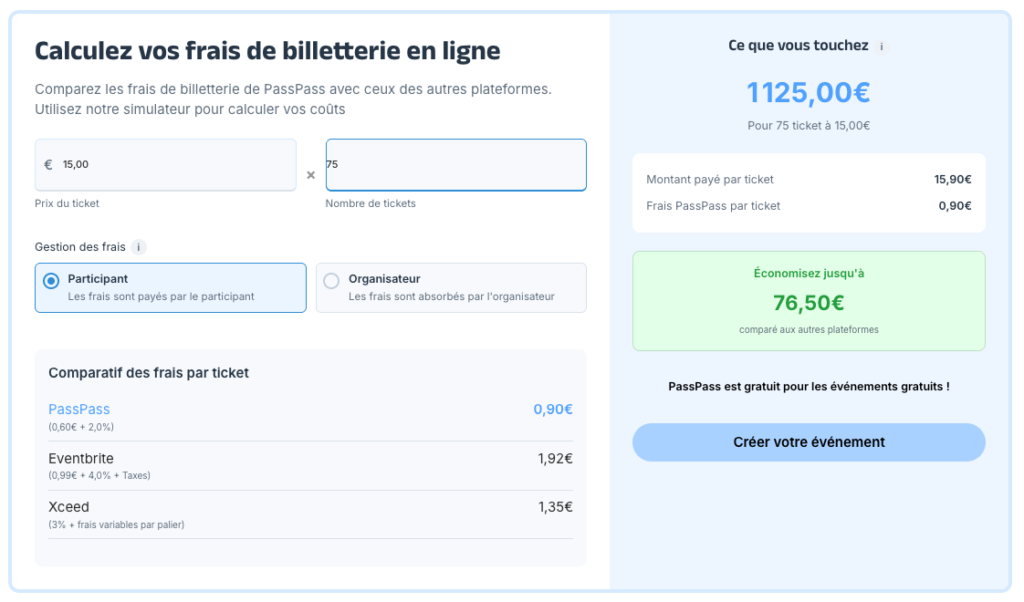Click the Calculez vos frais de billetterie title
Image resolution: width=1024 pixels, height=602 pixels.
[268, 51]
